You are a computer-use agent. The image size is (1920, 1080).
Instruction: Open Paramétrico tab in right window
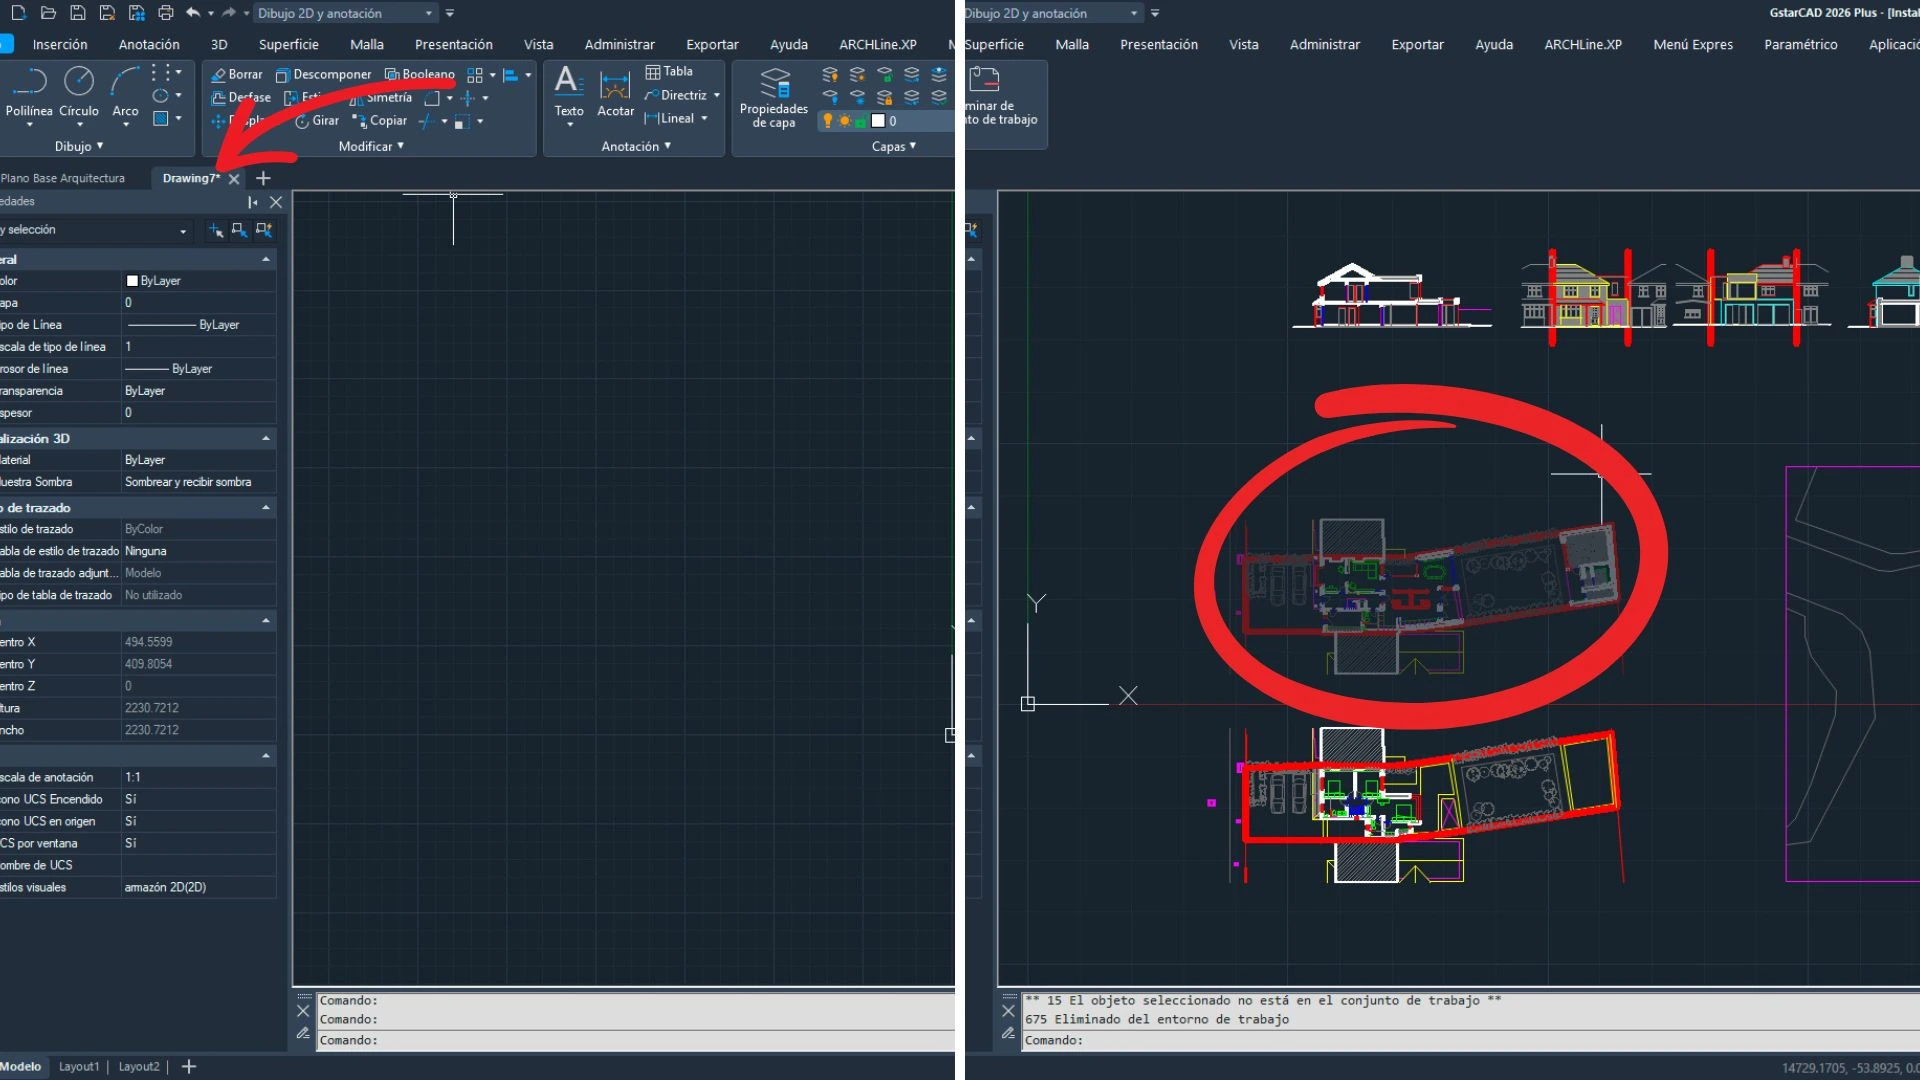point(1800,44)
